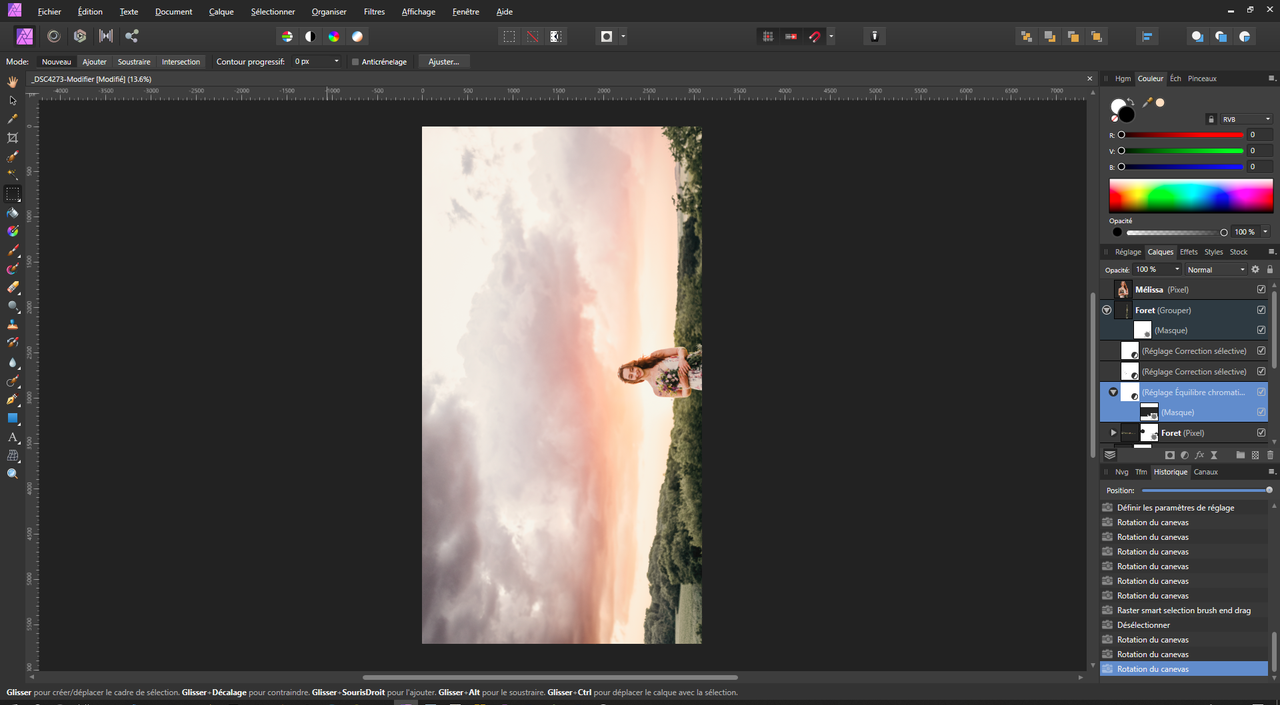
Task: Select the Crop tool
Action: click(x=13, y=138)
